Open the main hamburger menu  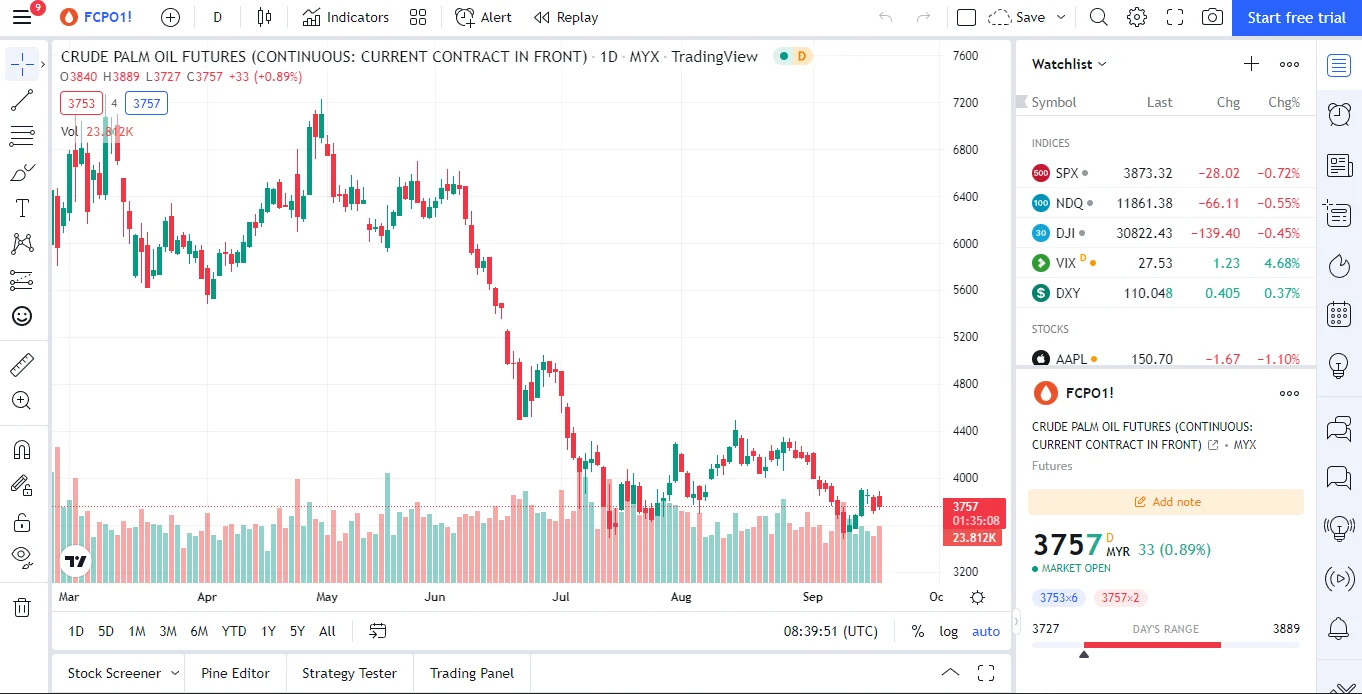point(22,17)
